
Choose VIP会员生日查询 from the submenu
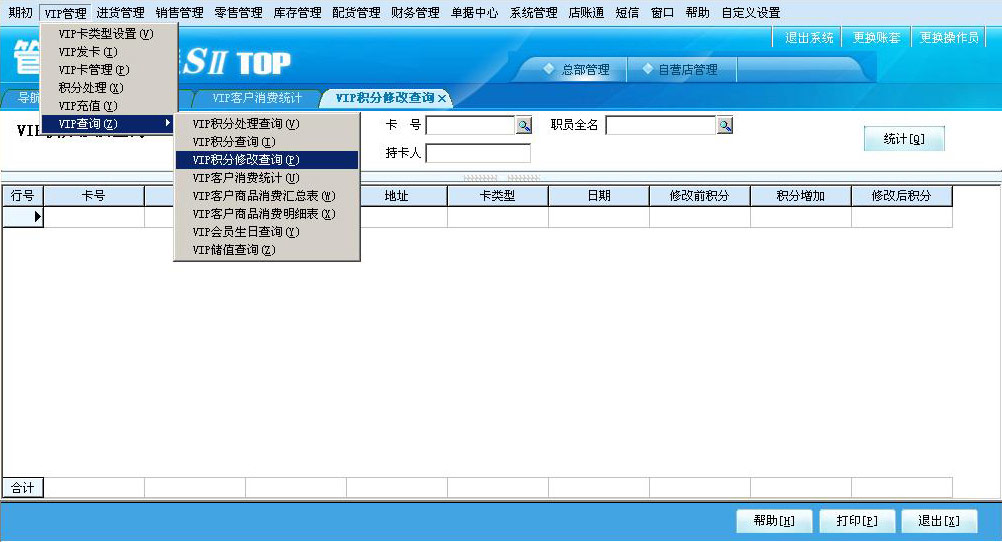[x=246, y=232]
